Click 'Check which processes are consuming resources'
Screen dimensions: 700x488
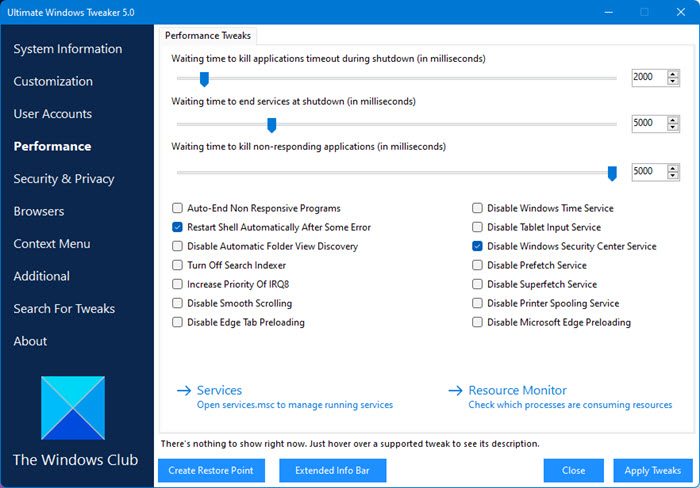pos(570,405)
